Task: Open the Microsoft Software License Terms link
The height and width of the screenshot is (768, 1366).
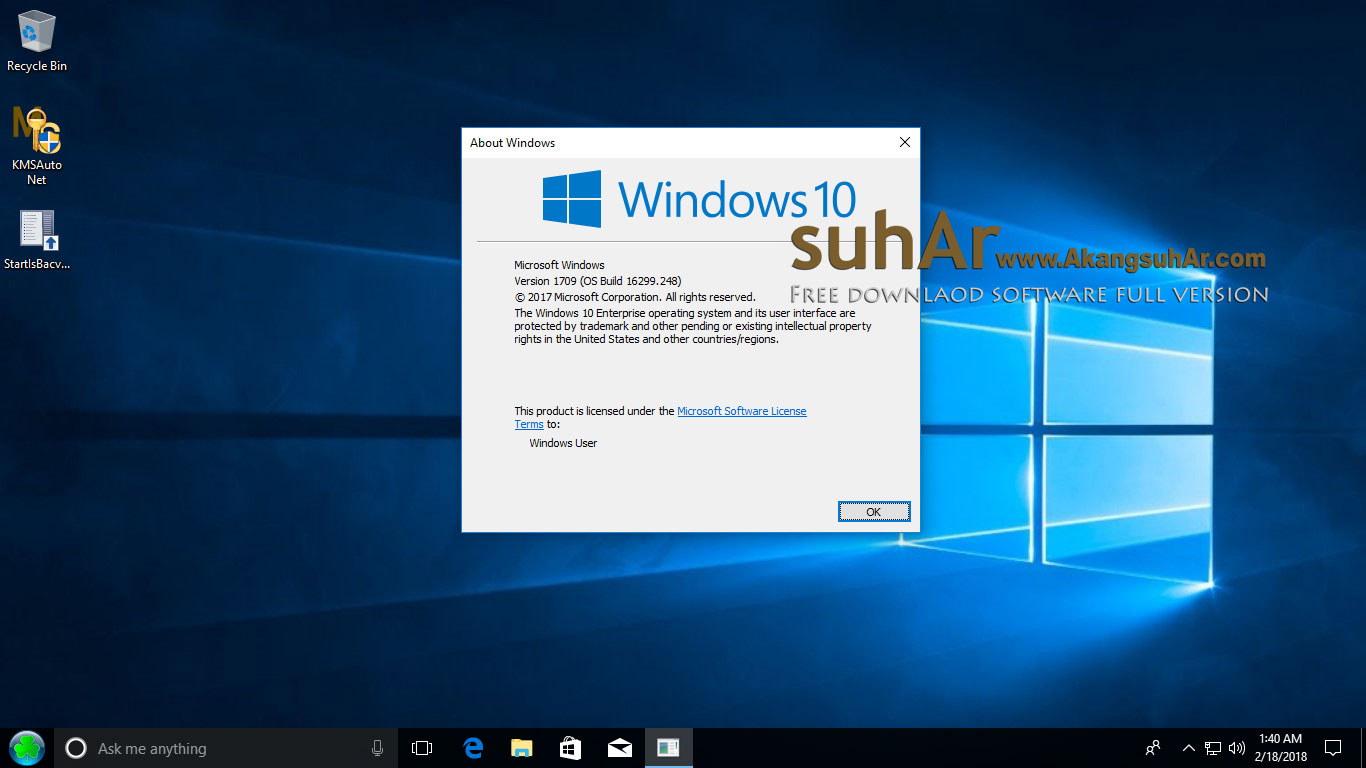Action: point(660,418)
